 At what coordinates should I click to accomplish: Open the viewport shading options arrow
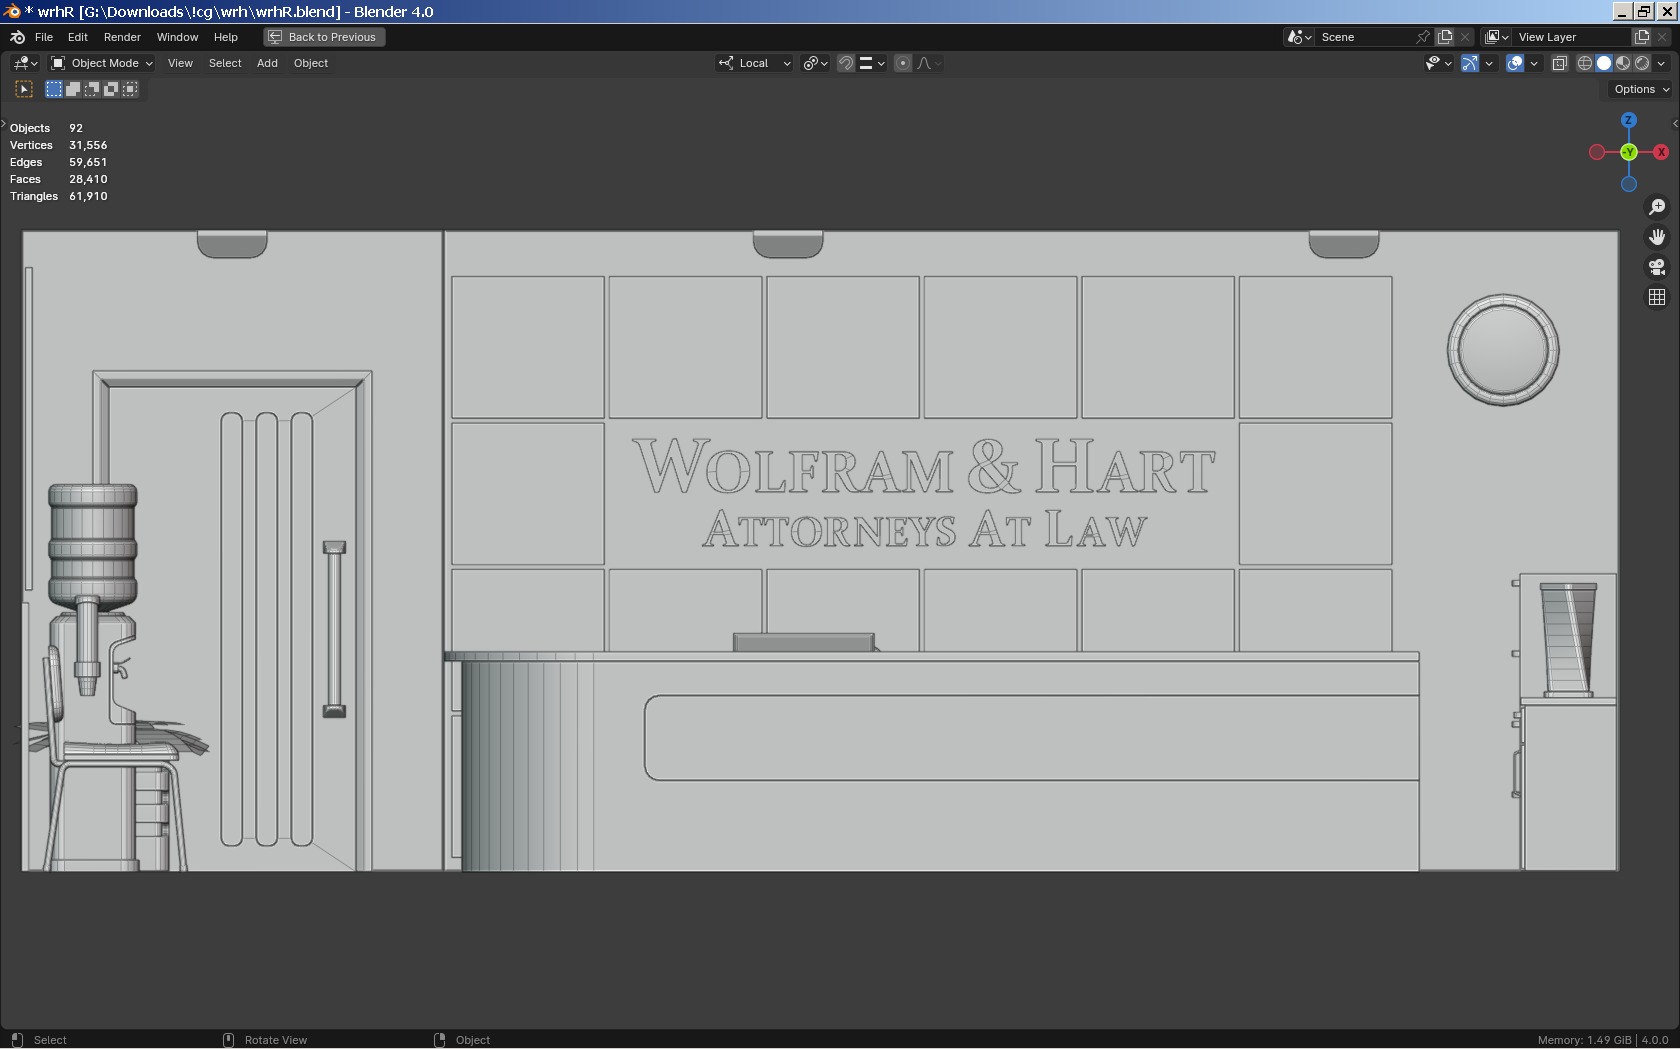[x=1661, y=63]
